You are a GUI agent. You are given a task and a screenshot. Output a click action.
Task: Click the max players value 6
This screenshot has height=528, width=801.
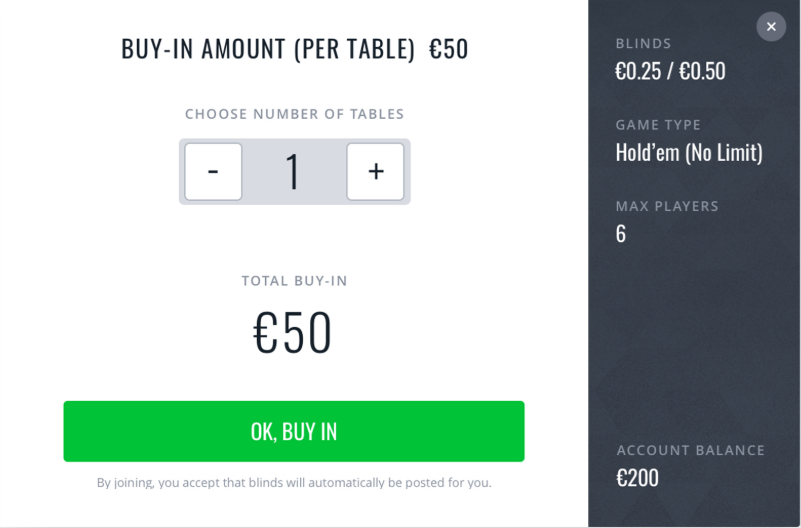[621, 234]
